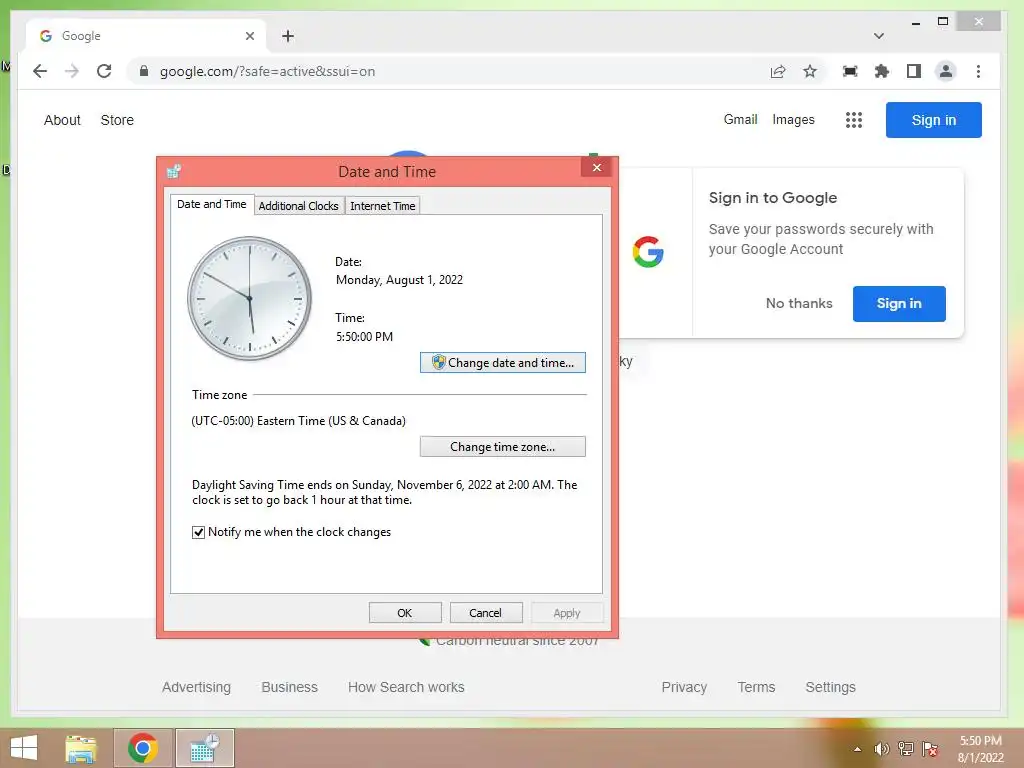The height and width of the screenshot is (768, 1024).
Task: Expand the tab search chevron
Action: [879, 36]
